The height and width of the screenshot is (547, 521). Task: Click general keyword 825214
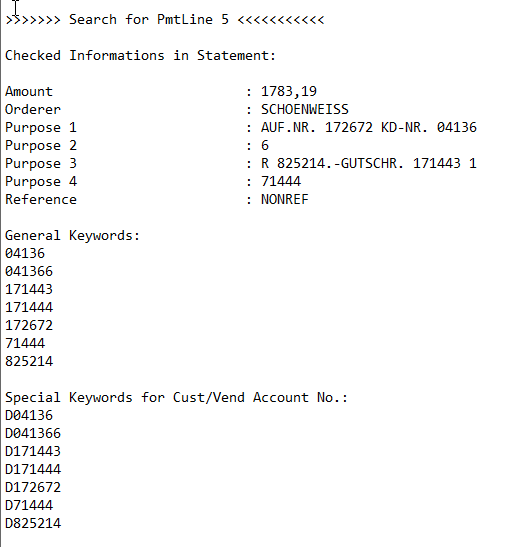pyautogui.click(x=29, y=361)
